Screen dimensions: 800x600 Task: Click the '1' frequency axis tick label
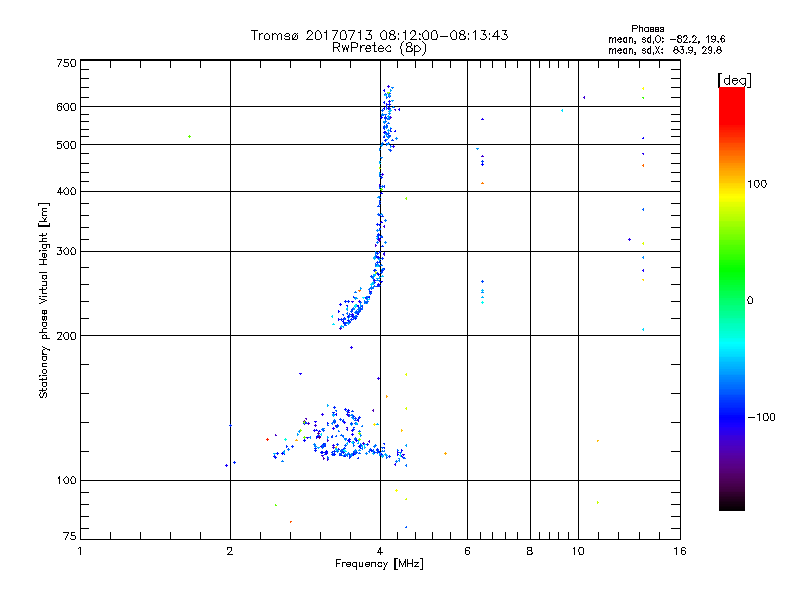[x=80, y=551]
